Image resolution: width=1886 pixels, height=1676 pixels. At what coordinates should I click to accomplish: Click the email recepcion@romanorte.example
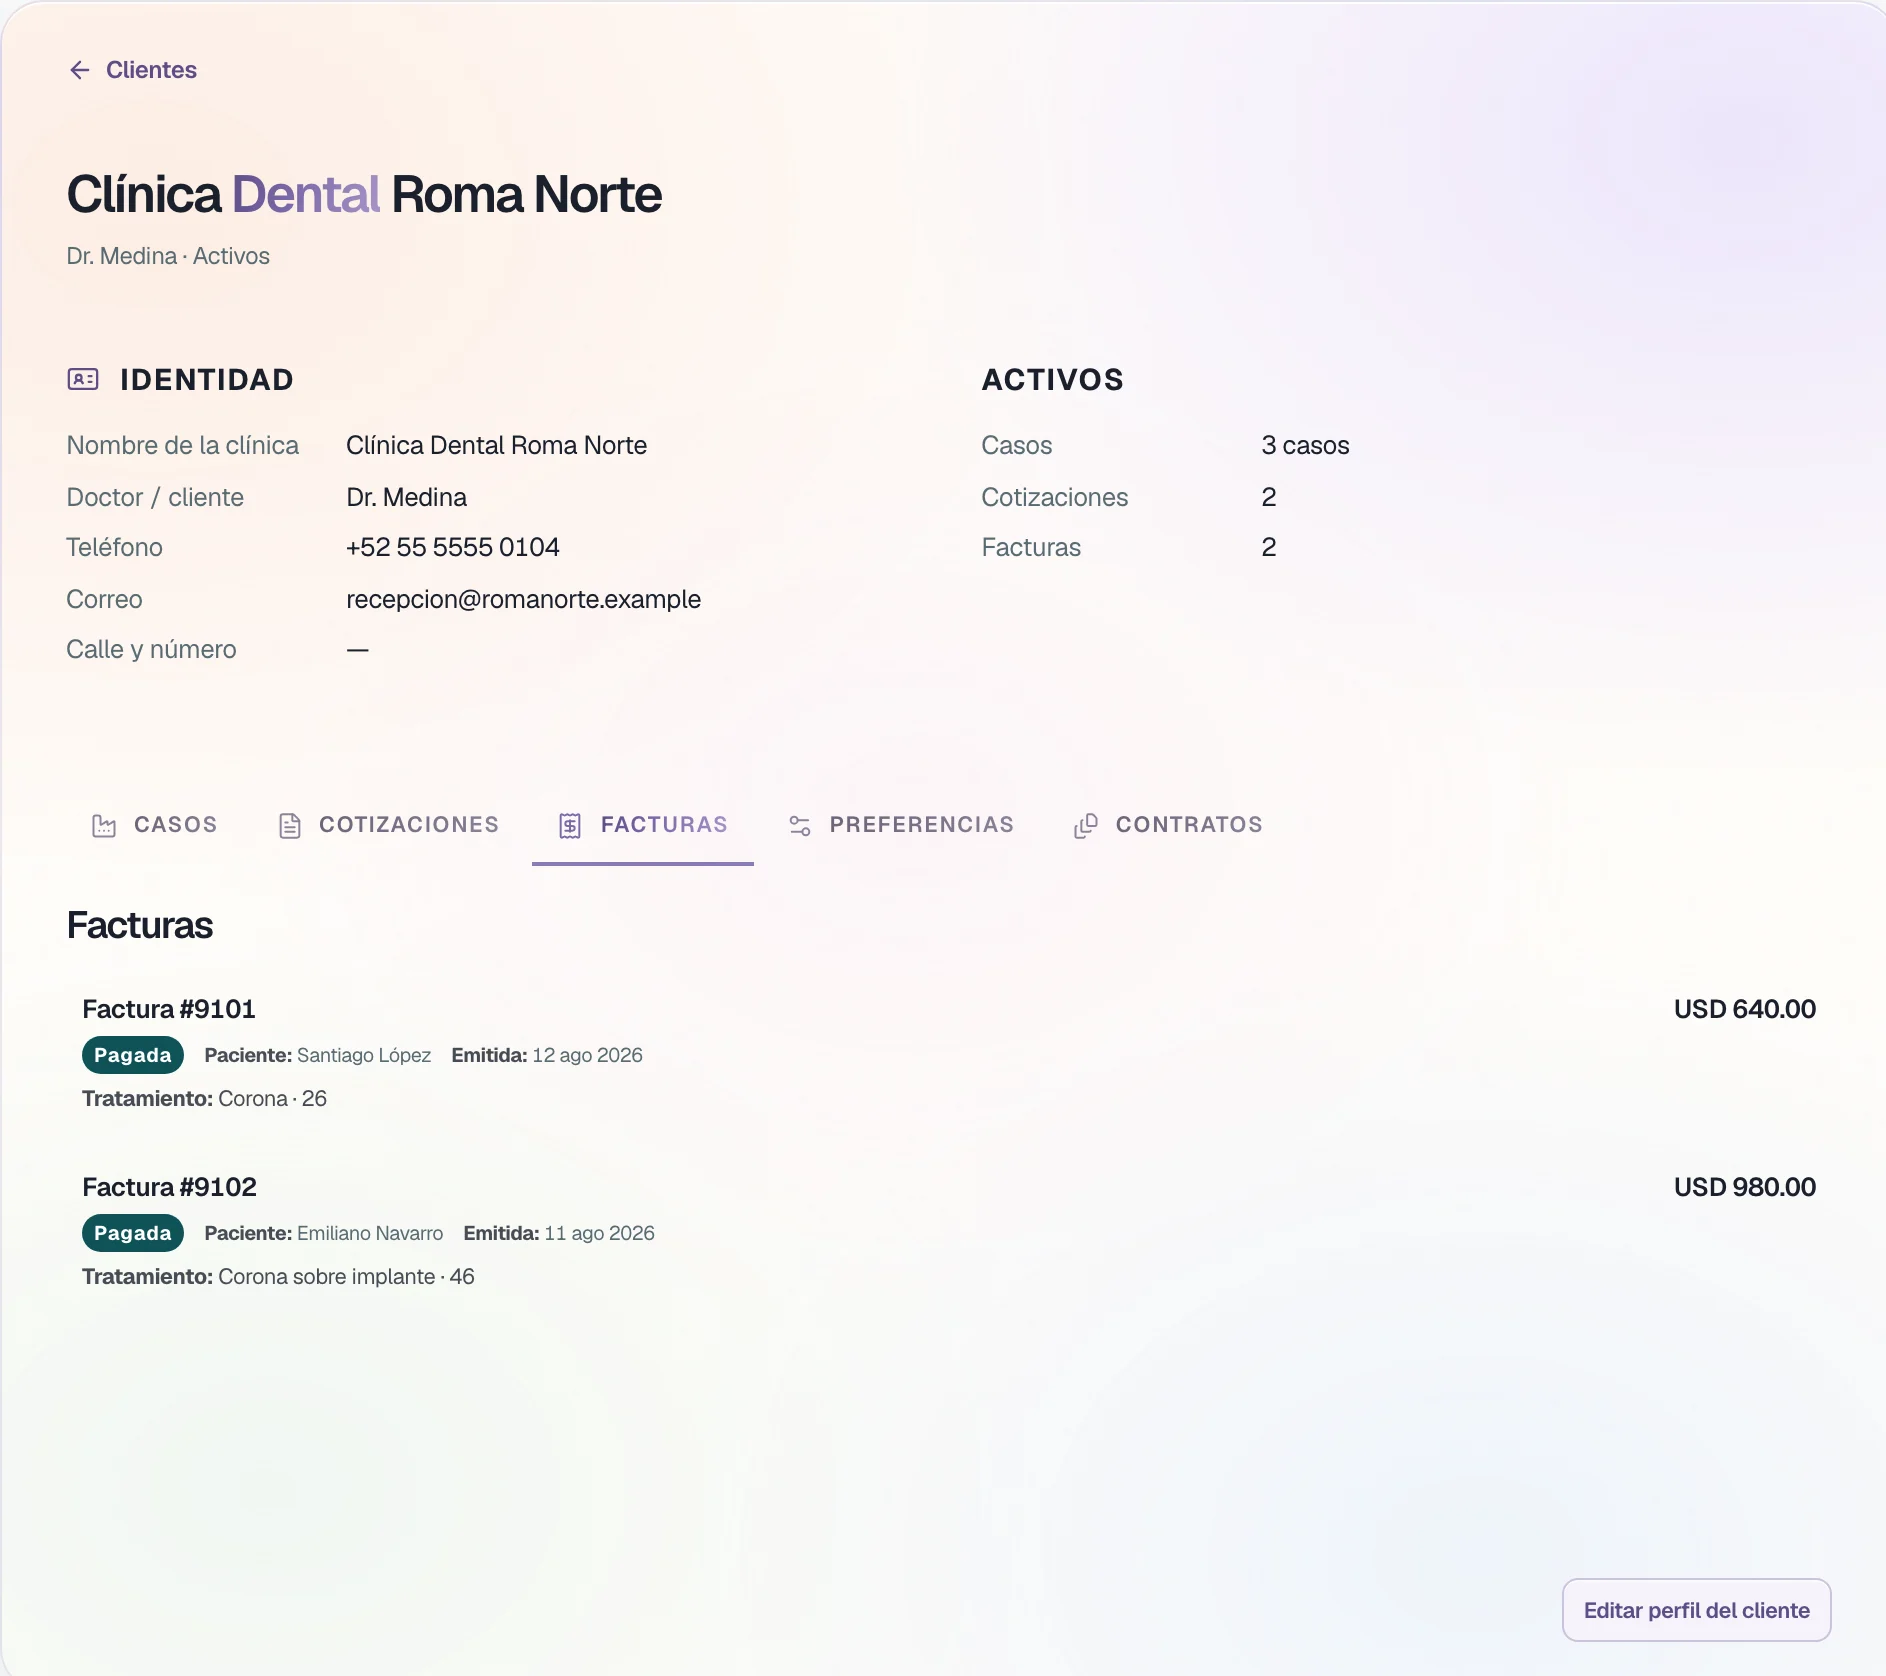523,599
